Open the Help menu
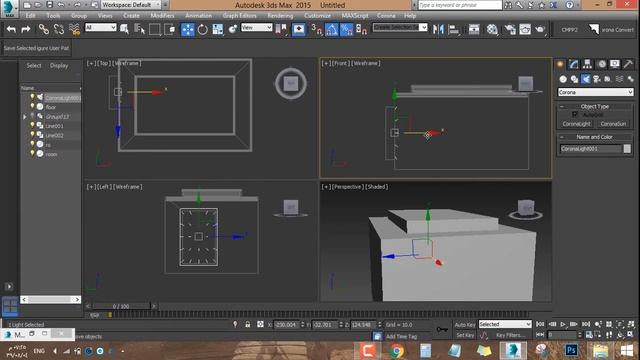 tap(410, 16)
